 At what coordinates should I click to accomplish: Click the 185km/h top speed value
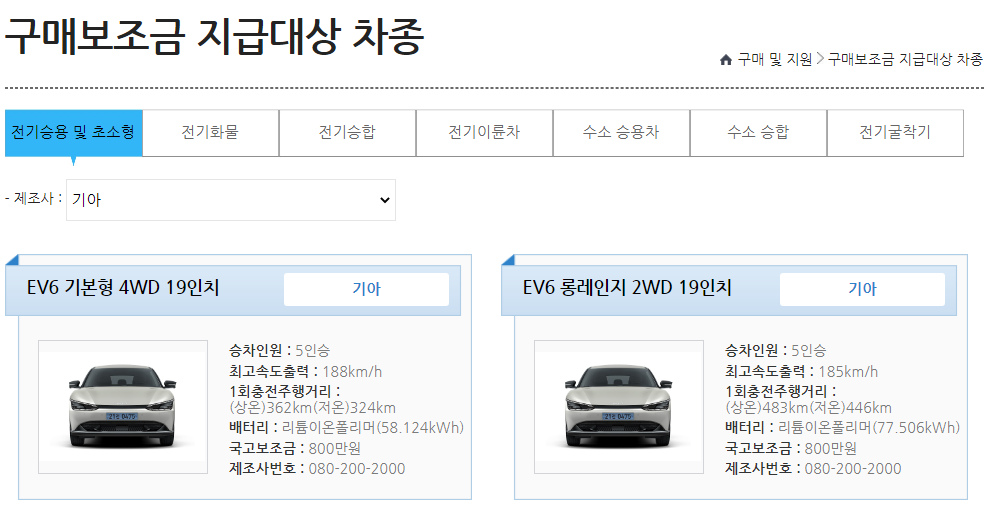click(848, 372)
